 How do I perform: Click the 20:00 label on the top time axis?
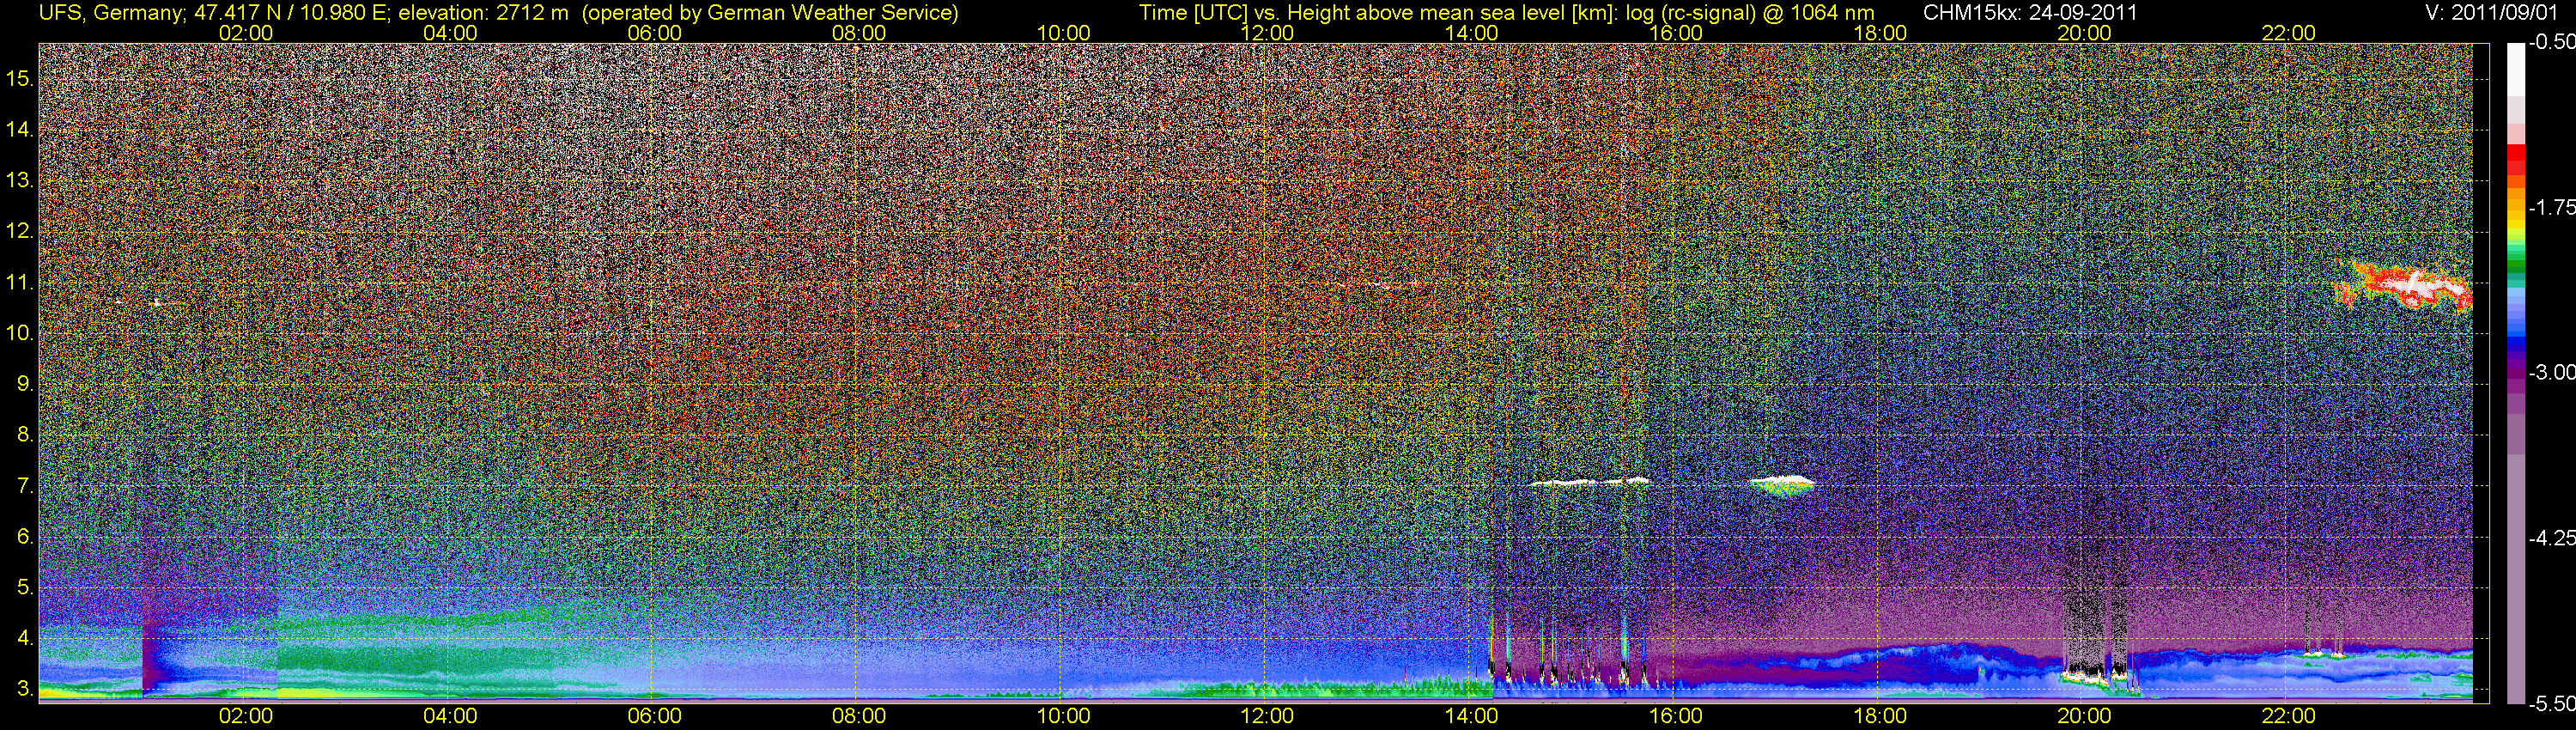(x=2084, y=33)
